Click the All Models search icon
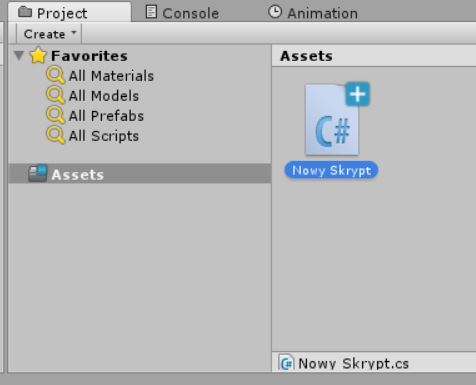 [x=55, y=95]
